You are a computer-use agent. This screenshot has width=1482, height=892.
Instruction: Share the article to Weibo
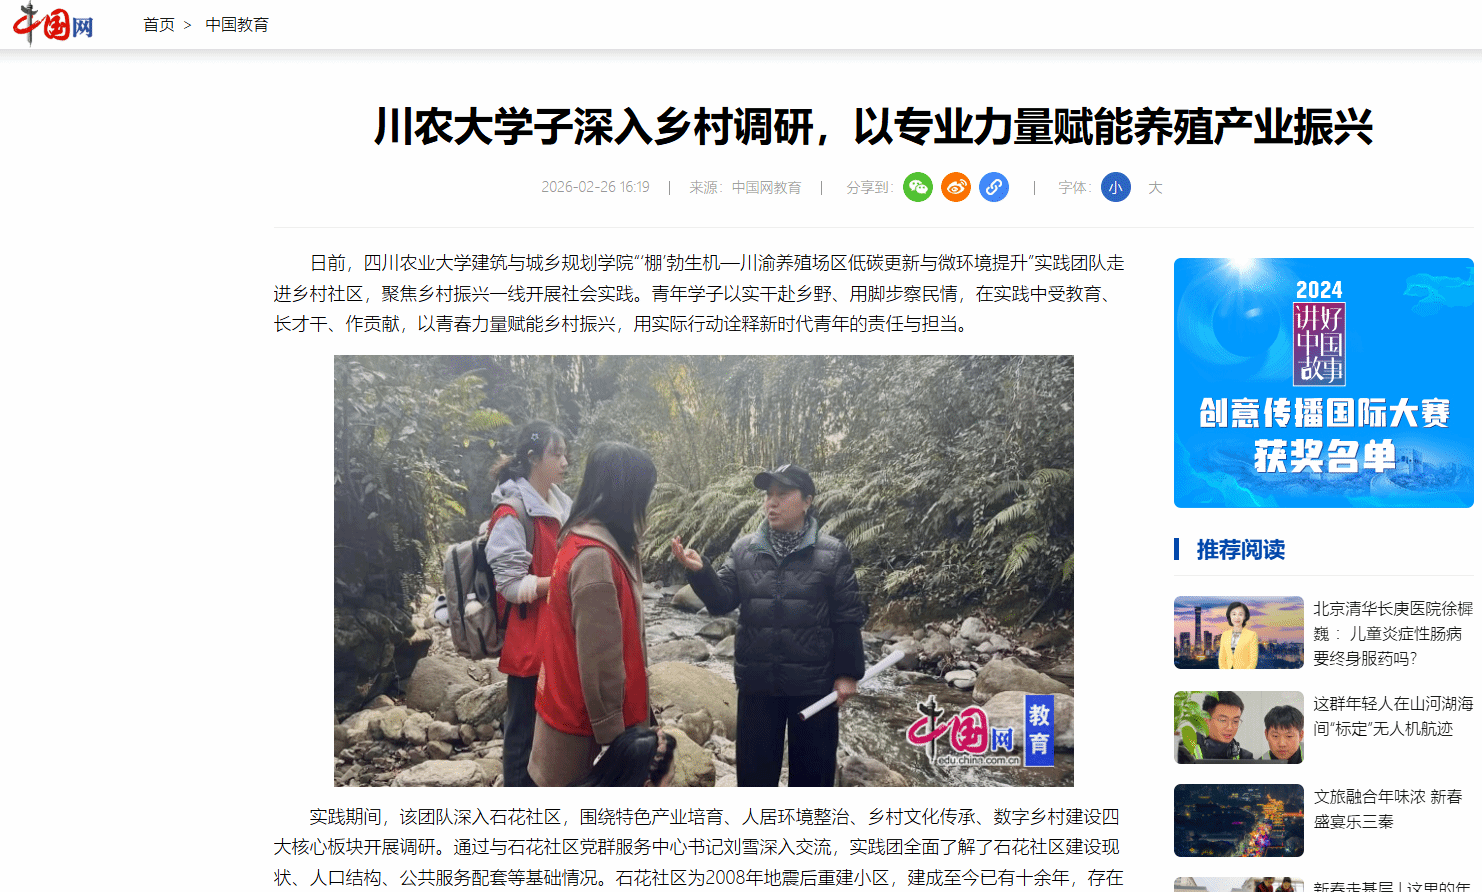pos(956,187)
